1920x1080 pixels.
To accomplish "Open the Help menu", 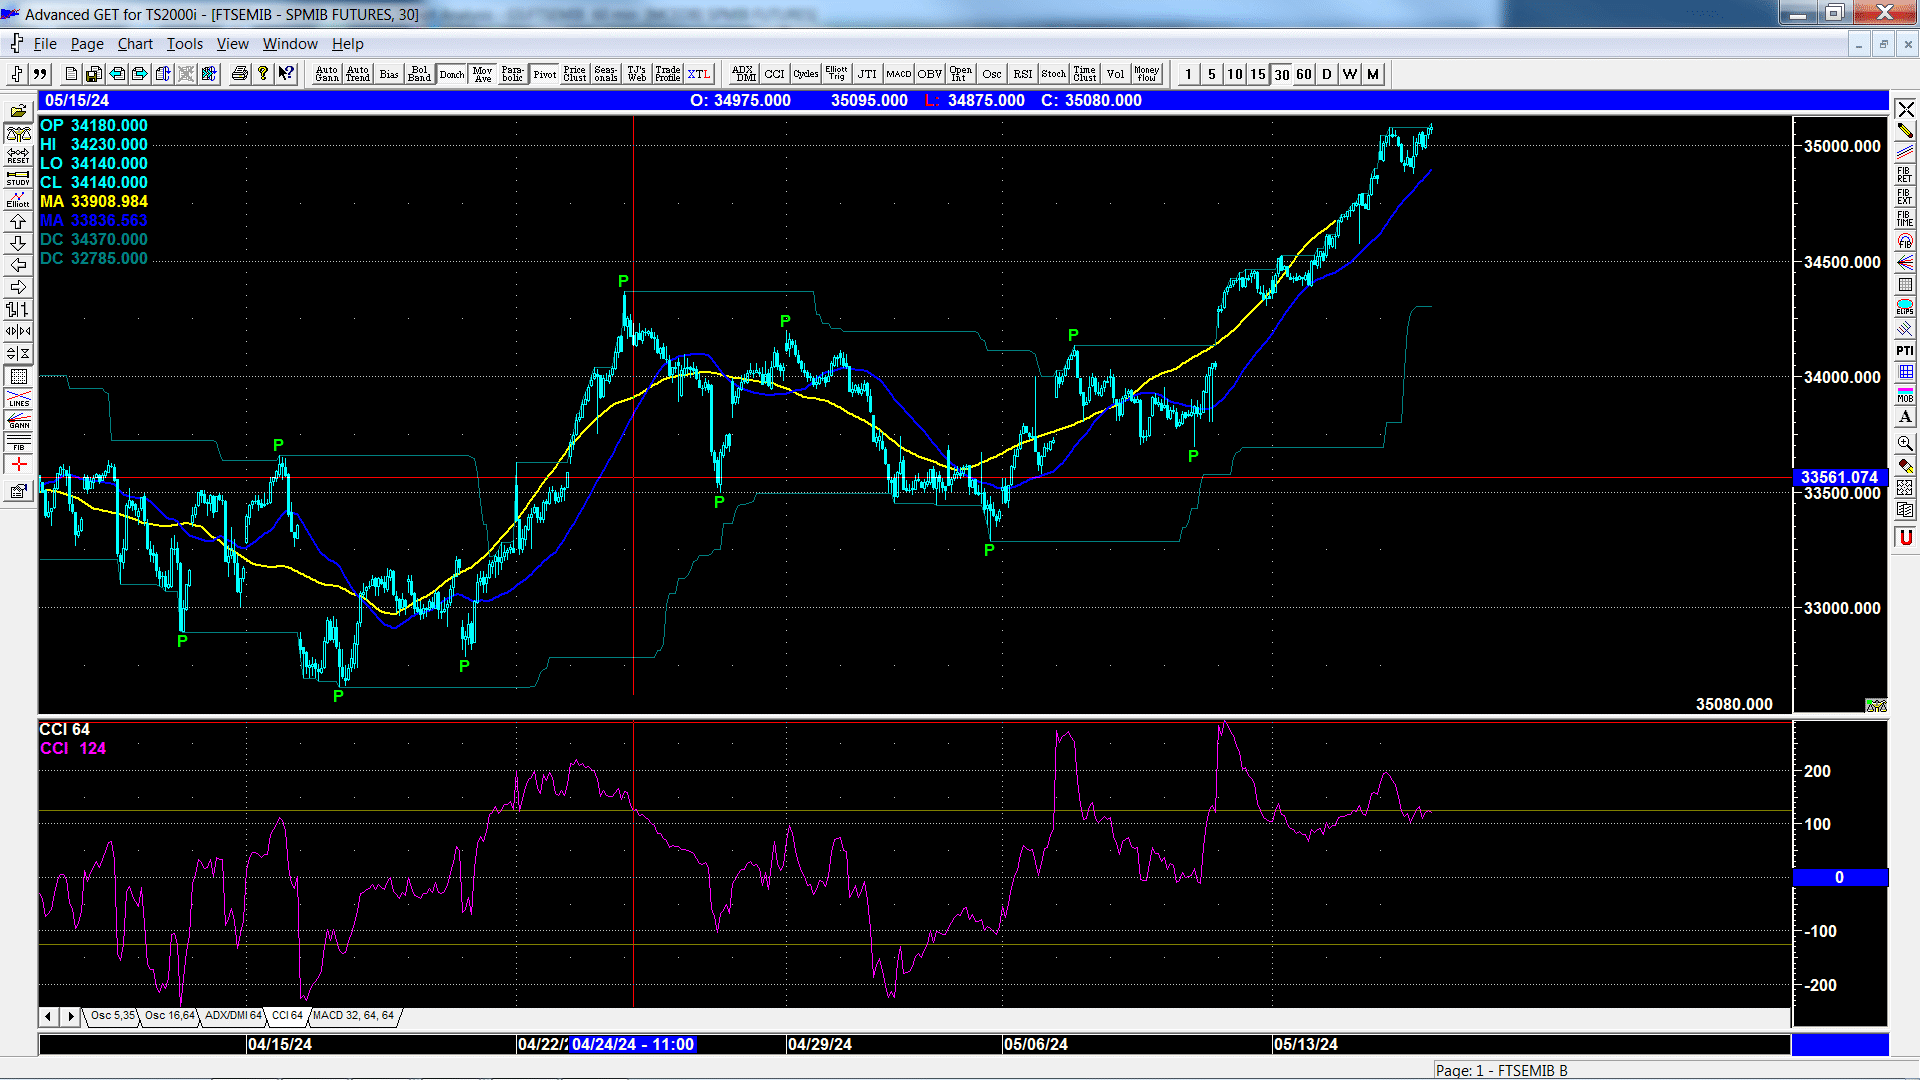I will pyautogui.click(x=348, y=44).
